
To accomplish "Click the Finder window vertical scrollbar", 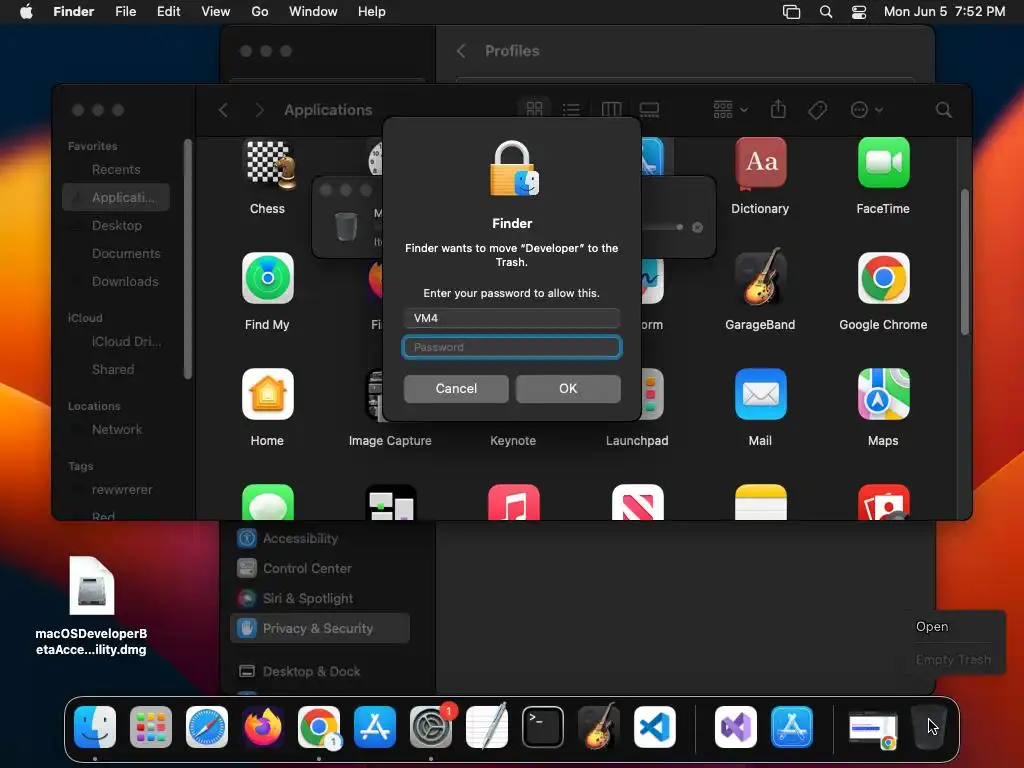I will coord(965,263).
